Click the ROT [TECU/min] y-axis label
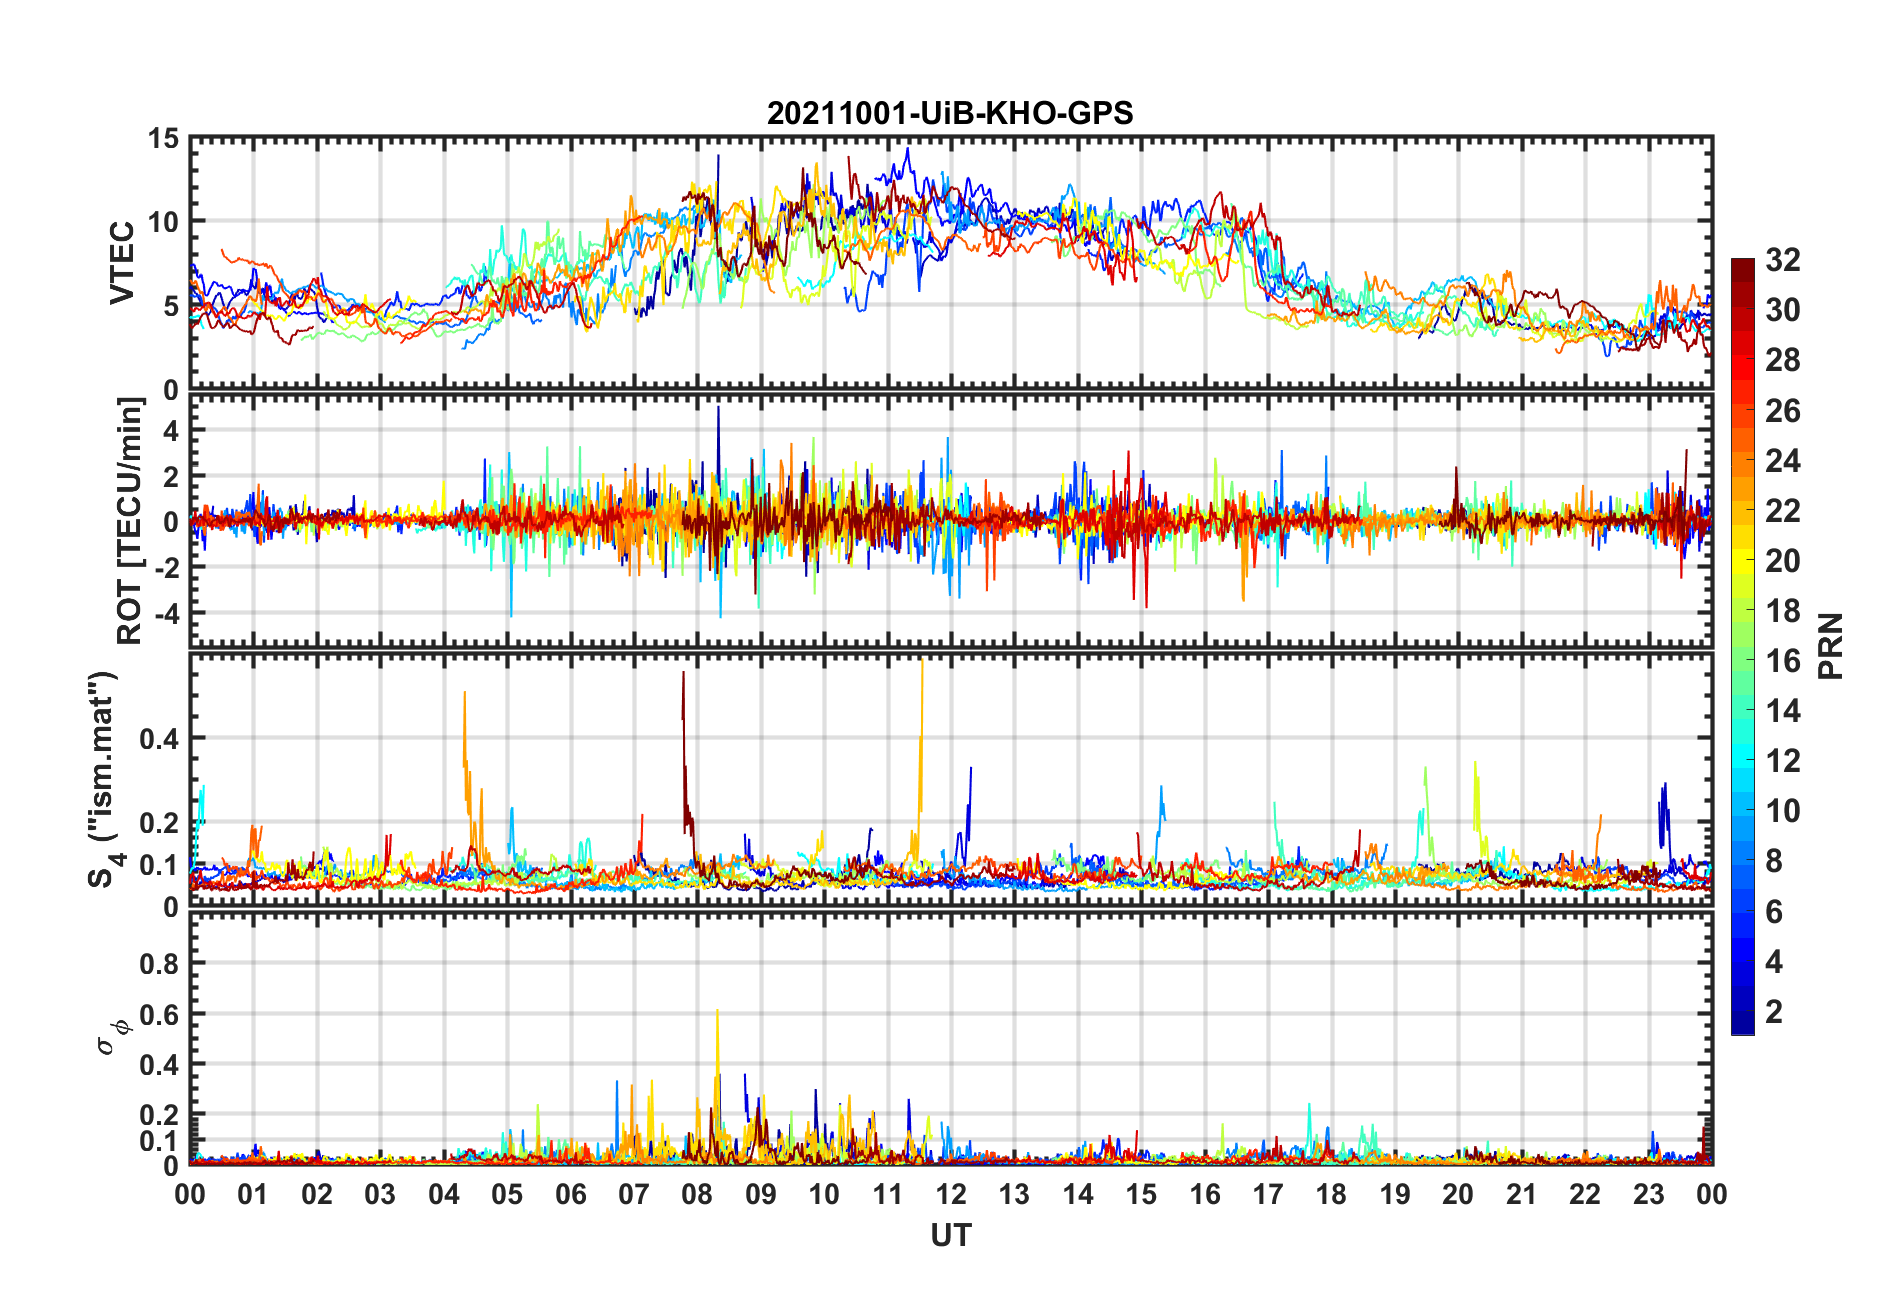Screen dimensions: 1902x1292 pos(130,521)
